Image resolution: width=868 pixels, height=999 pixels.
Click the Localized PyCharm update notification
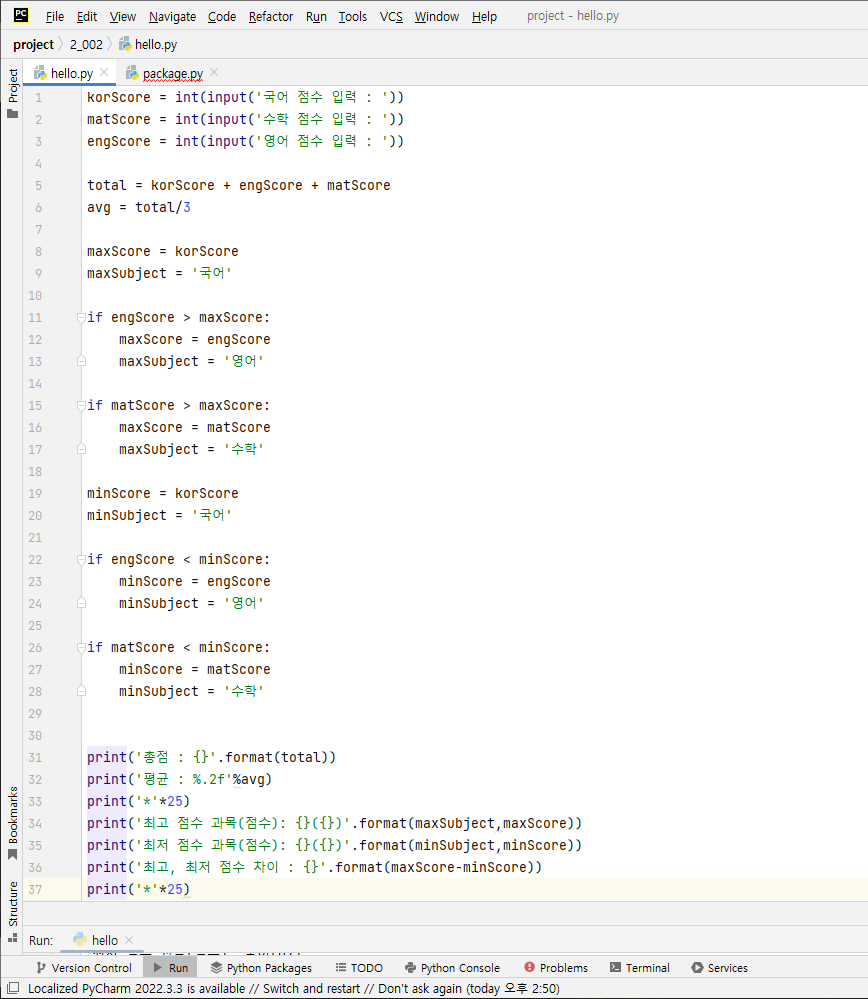coord(294,989)
